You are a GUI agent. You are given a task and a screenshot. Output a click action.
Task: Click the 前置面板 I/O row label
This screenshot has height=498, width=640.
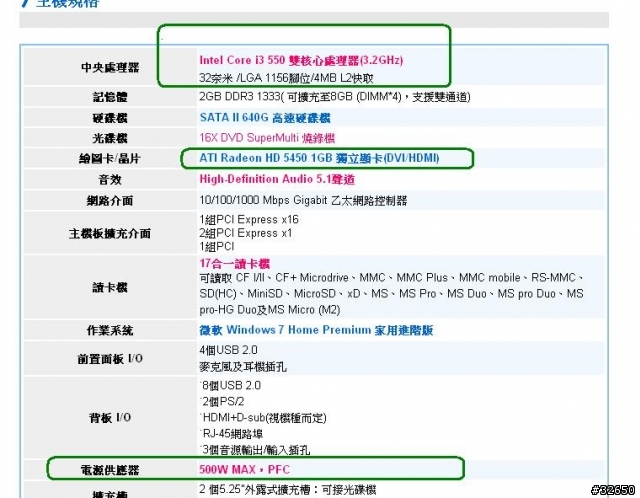point(110,359)
